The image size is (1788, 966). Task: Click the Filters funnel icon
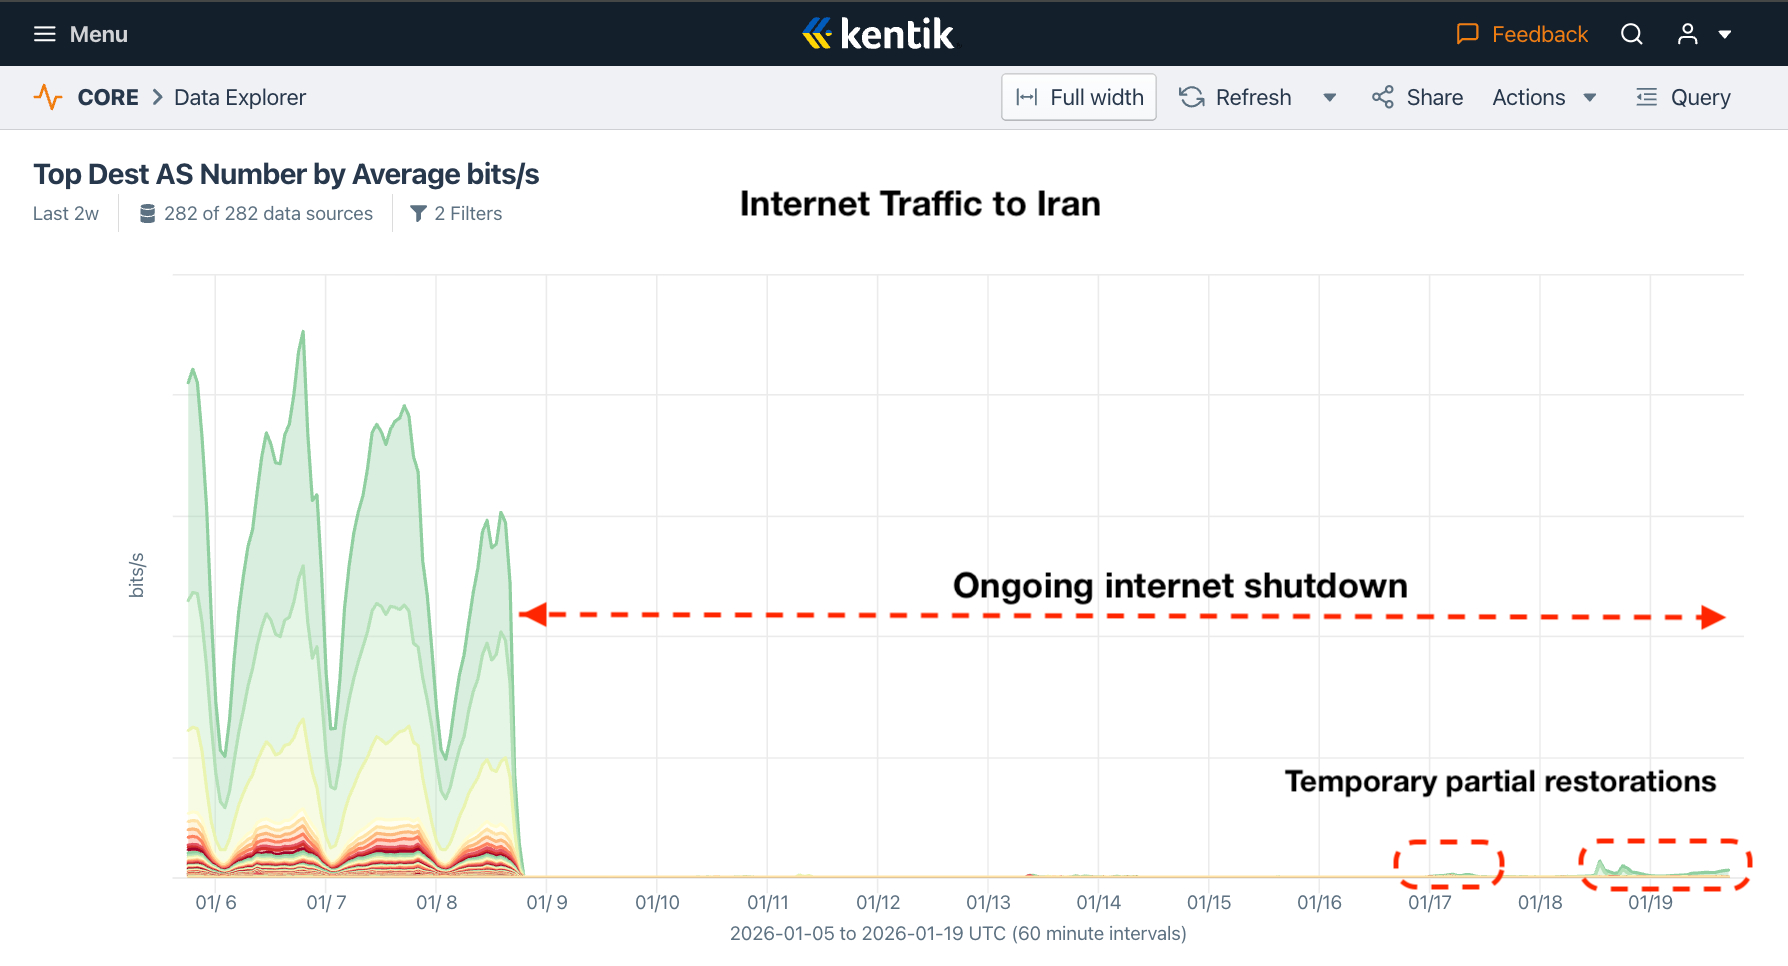418,213
